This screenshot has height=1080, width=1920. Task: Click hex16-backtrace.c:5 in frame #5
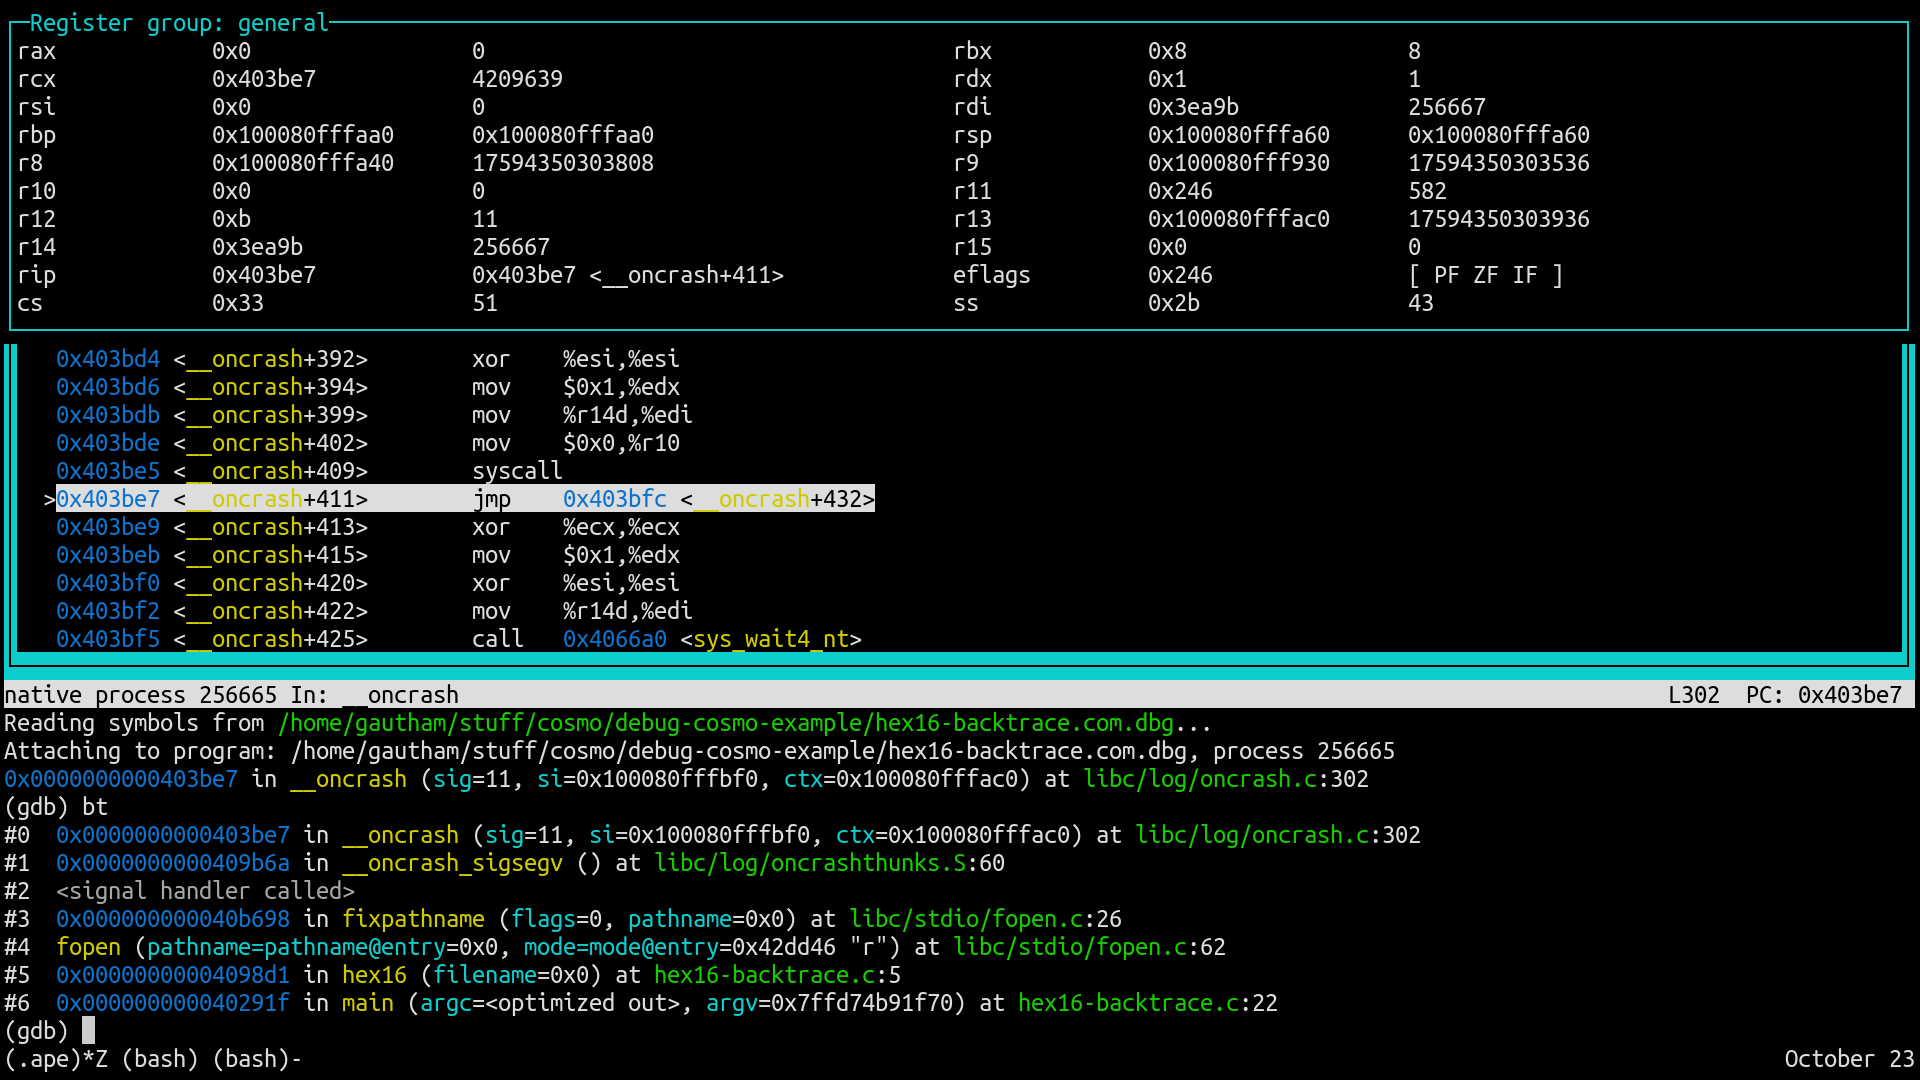[777, 975]
